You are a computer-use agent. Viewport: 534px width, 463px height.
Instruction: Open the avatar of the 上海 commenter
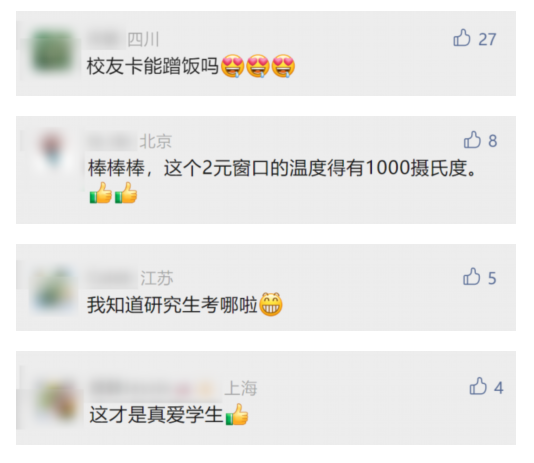(x=58, y=400)
